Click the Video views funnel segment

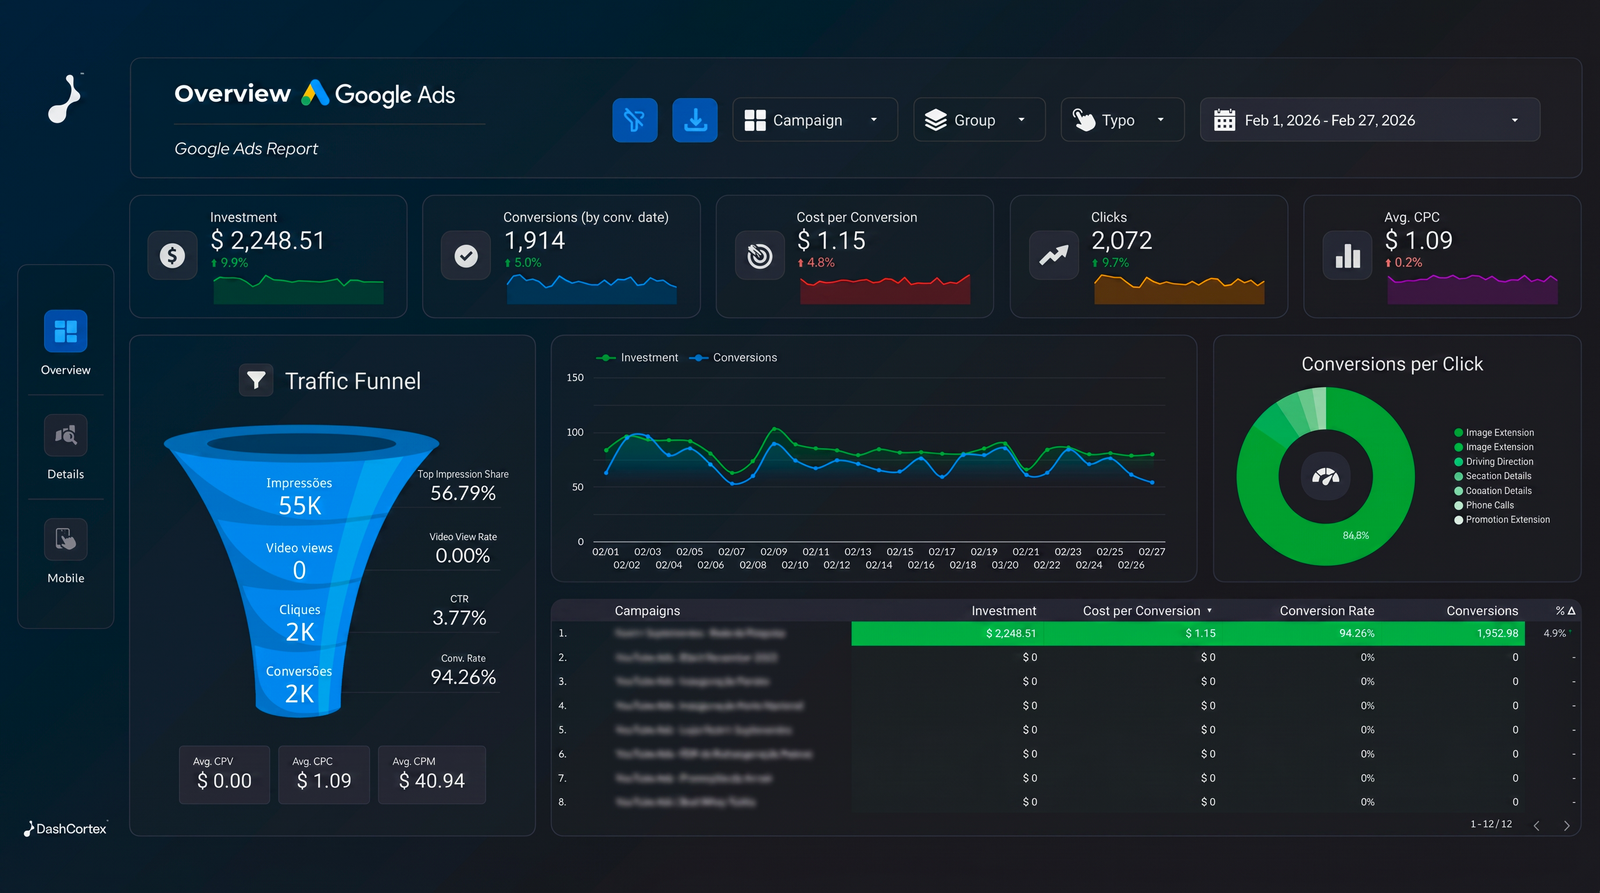[299, 561]
